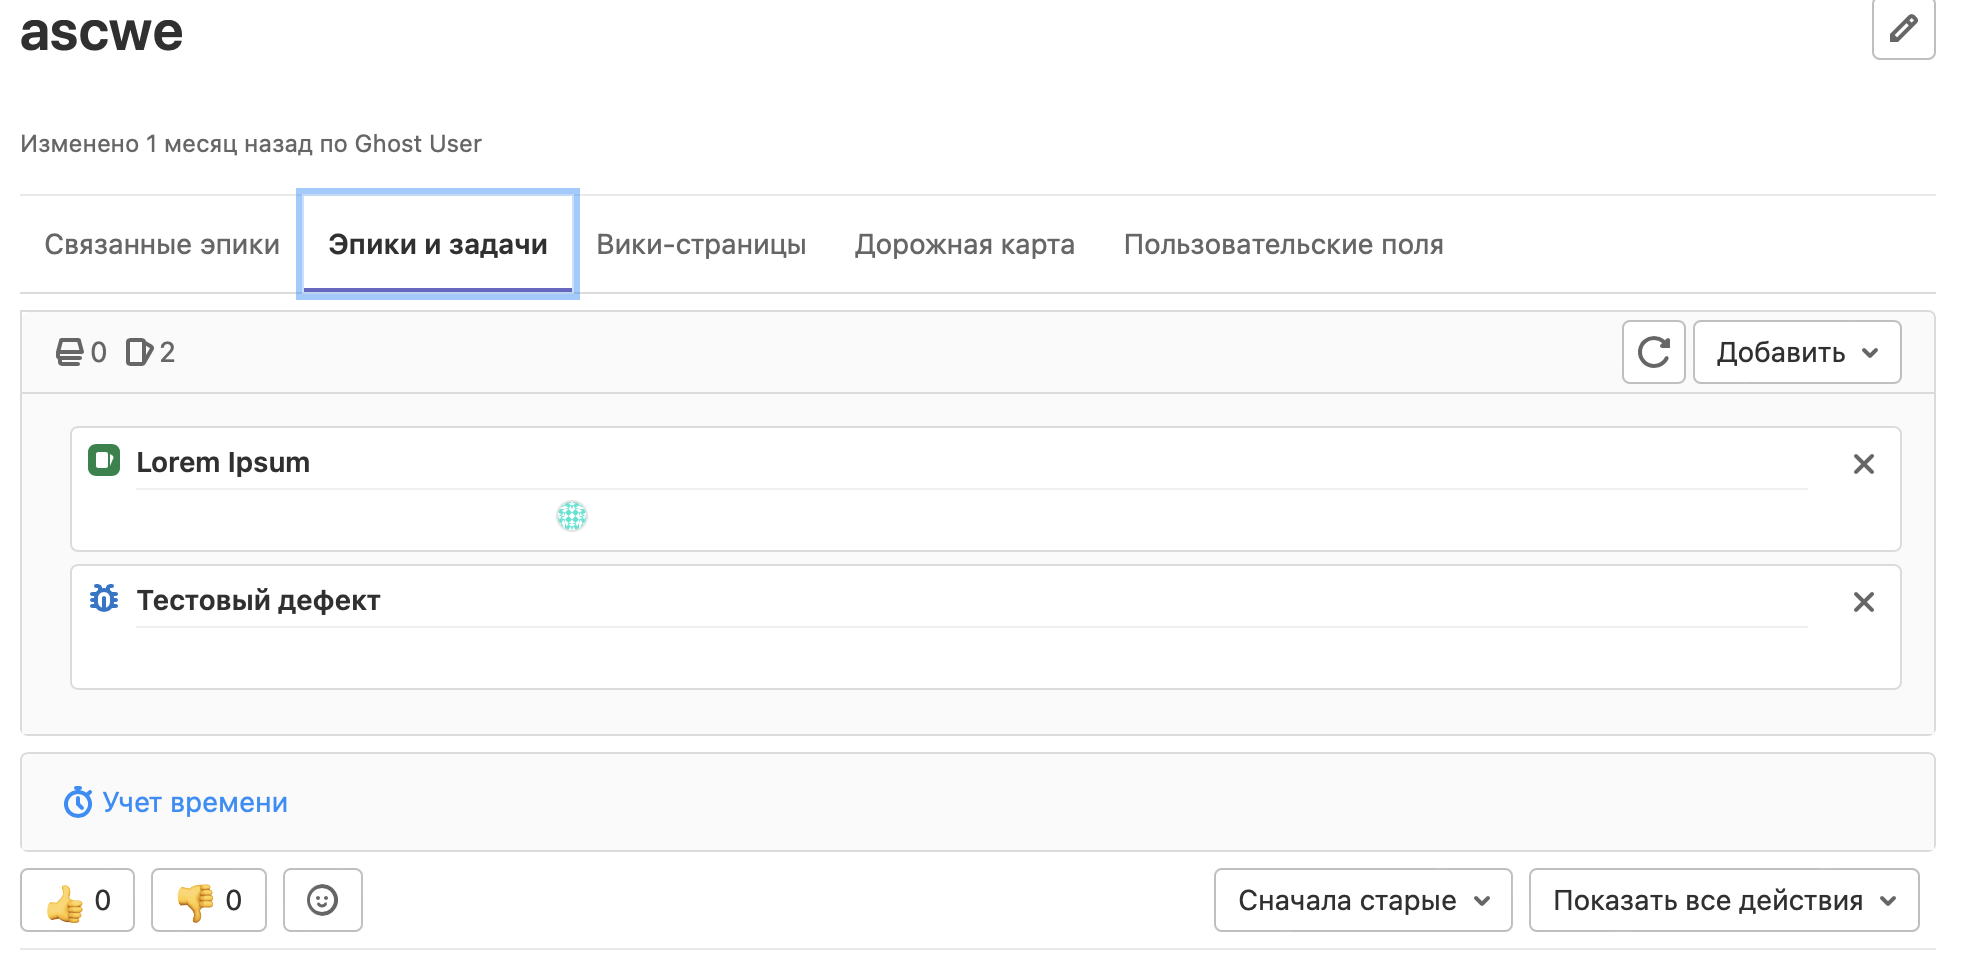Click the thumbs up reaction button

[77, 899]
